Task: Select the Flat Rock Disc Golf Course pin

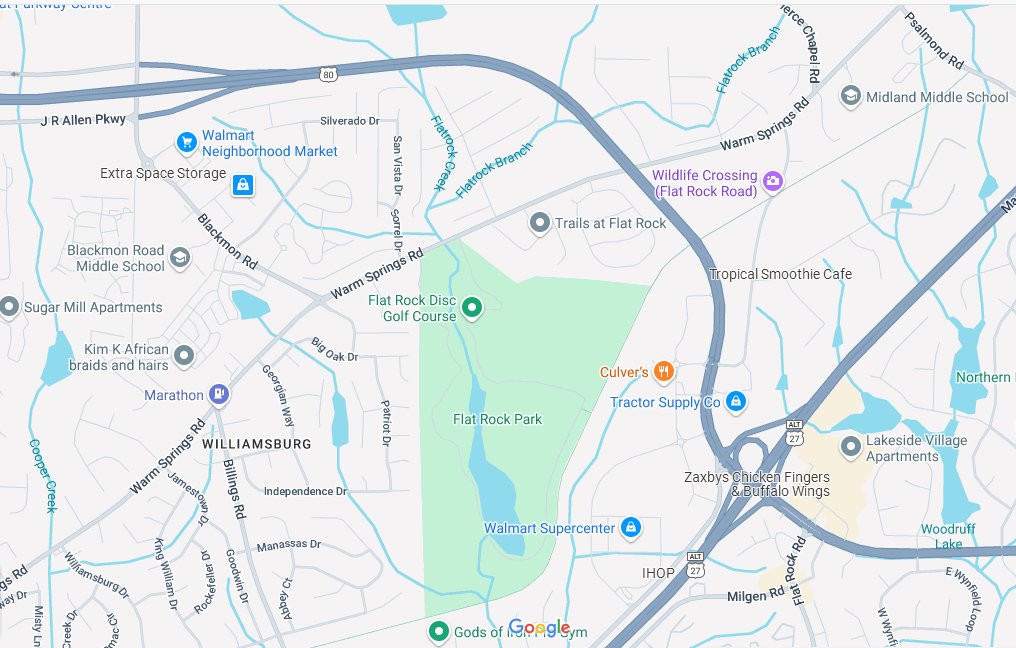Action: 472,307
